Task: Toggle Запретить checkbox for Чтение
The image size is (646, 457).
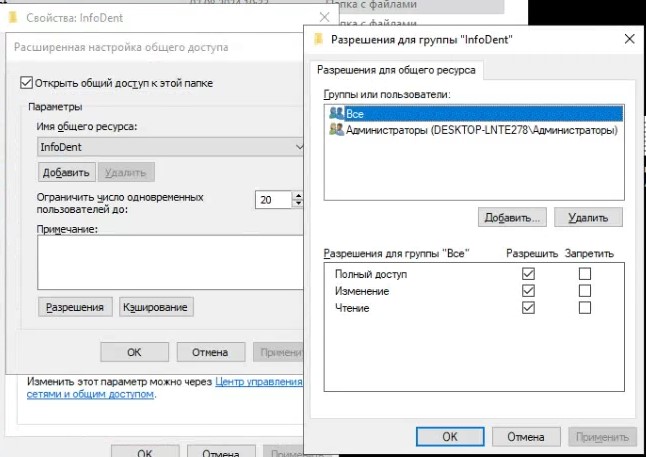Action: 585,308
